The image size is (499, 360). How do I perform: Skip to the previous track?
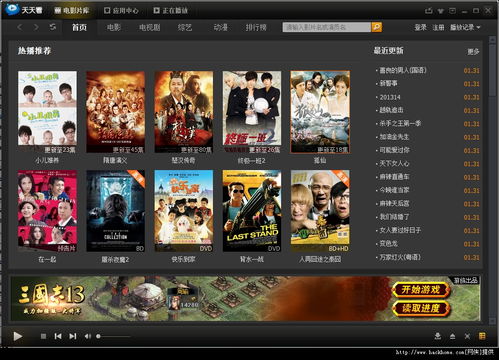click(58, 336)
